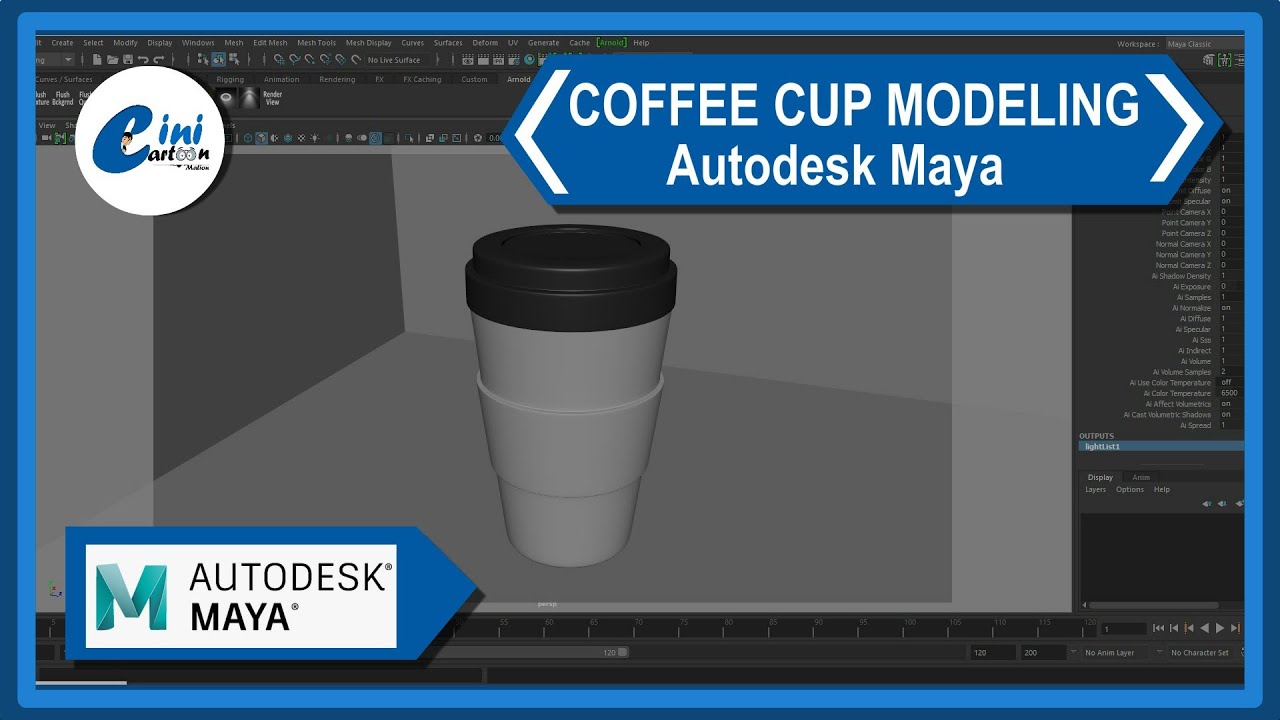Render current frame clapperboard icon
The width and height of the screenshot is (1280, 720).
pos(484,60)
